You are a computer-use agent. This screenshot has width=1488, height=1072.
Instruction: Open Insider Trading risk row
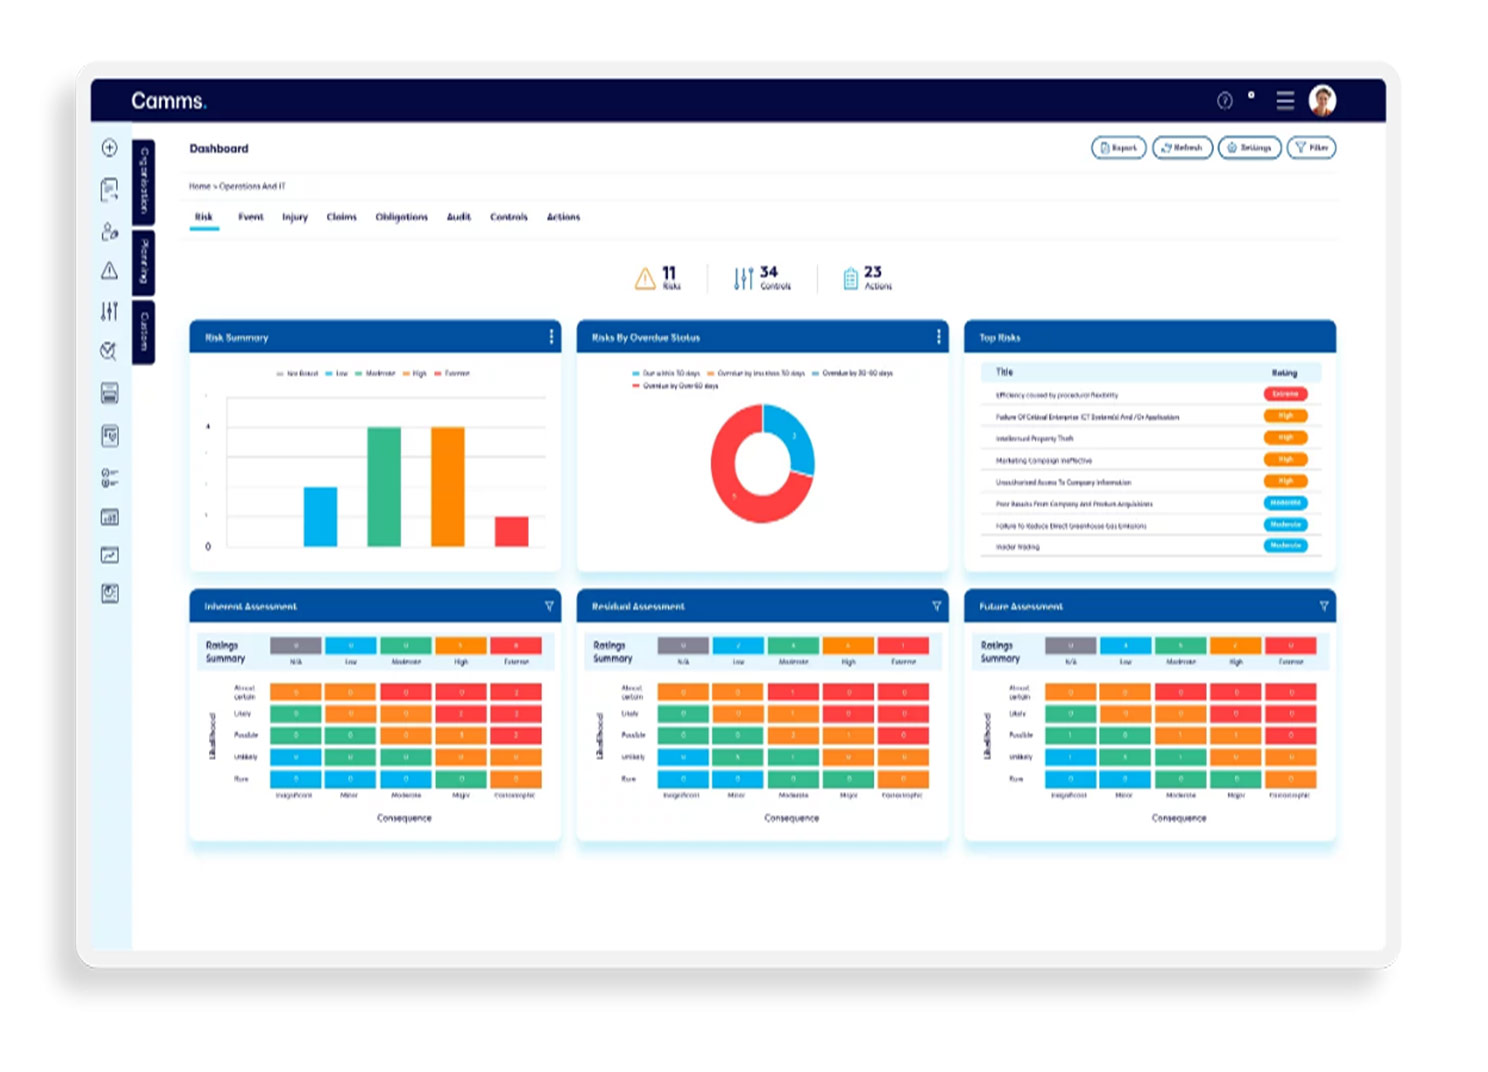[1152, 546]
